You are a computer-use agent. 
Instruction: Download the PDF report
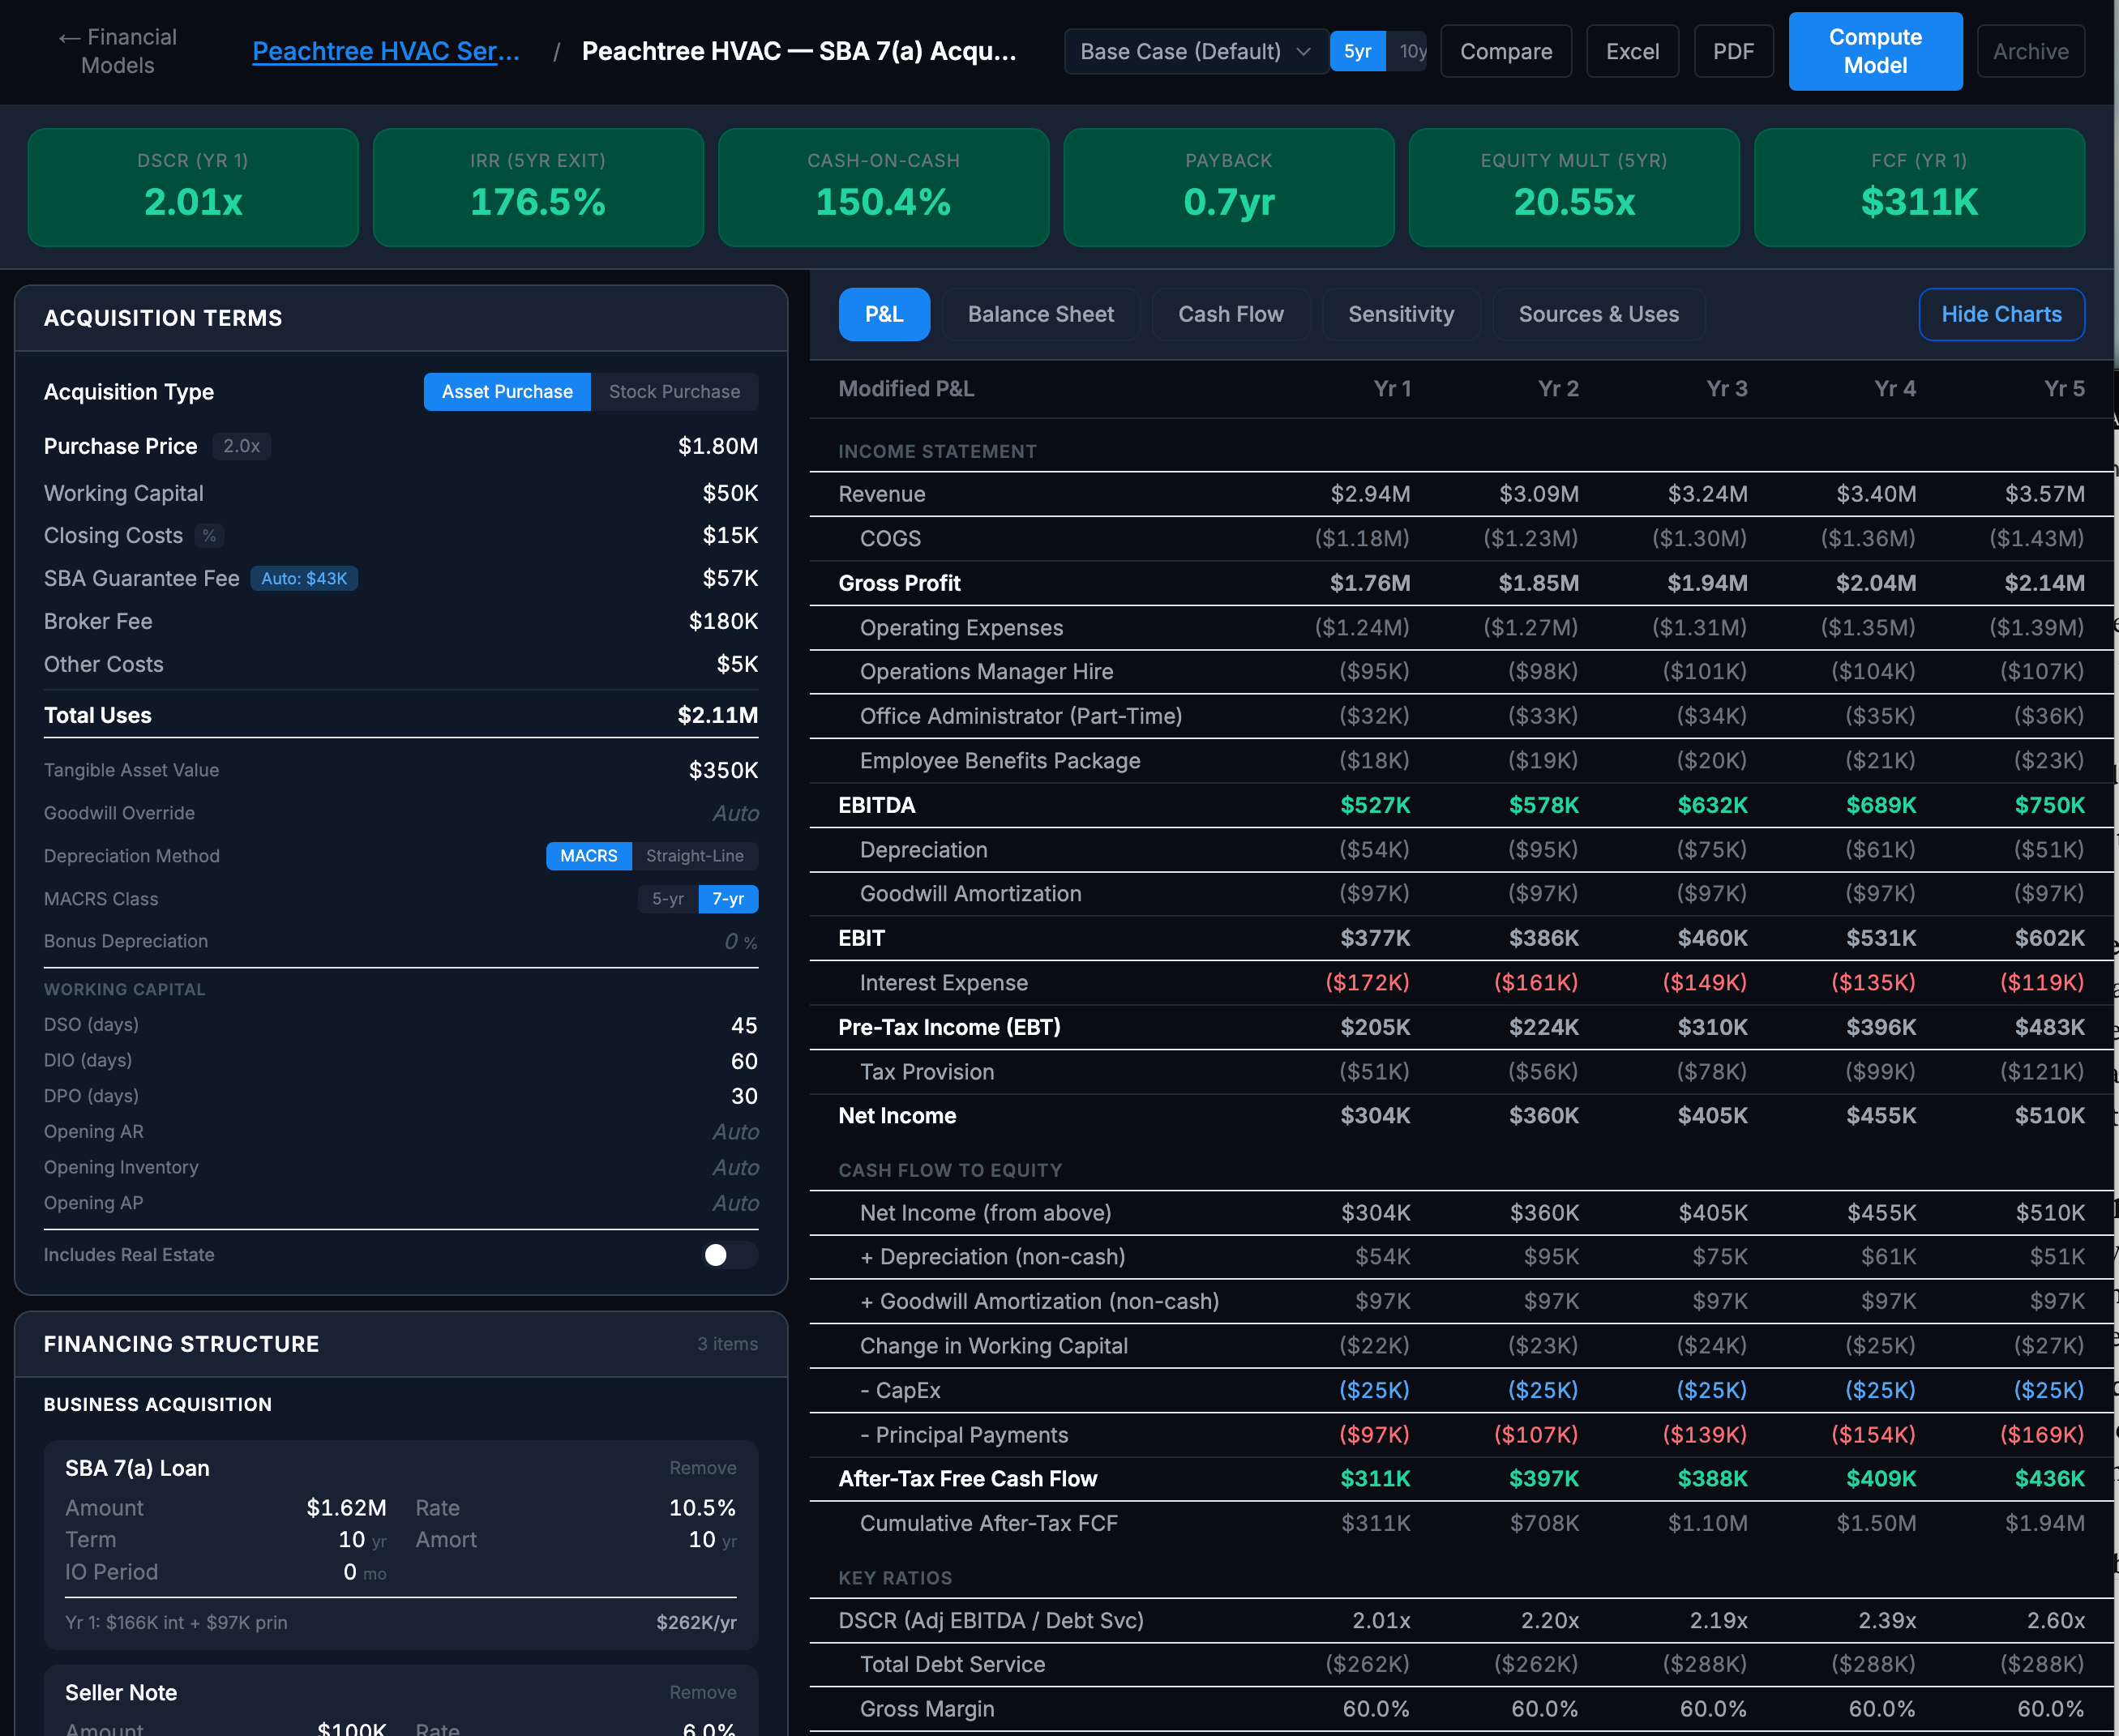[x=1733, y=51]
